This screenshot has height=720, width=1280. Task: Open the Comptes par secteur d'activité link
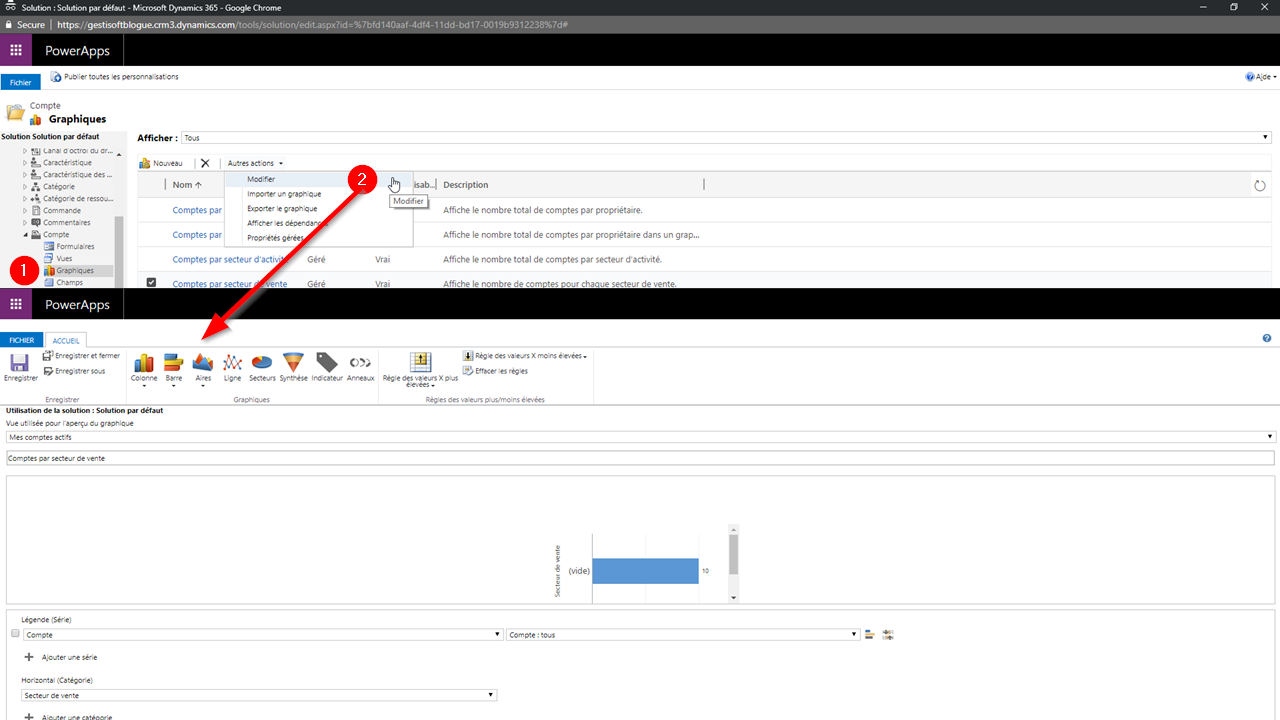tap(230, 259)
